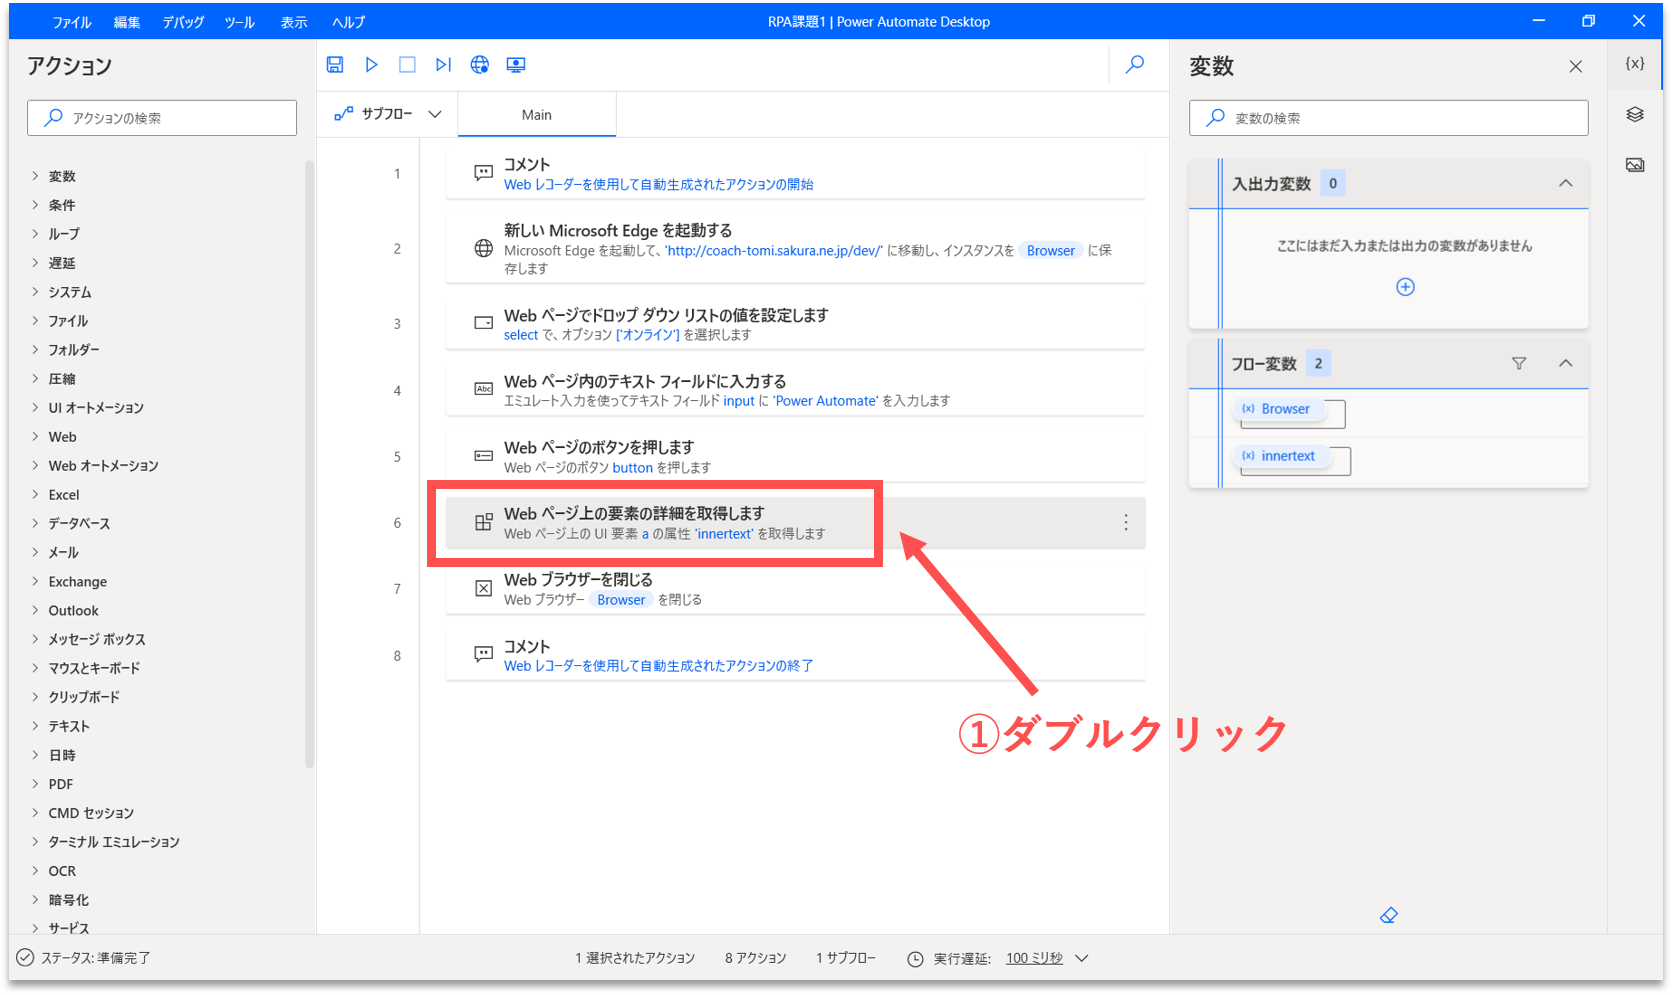
Task: Filter flow variables with funnel icon
Action: point(1519,364)
